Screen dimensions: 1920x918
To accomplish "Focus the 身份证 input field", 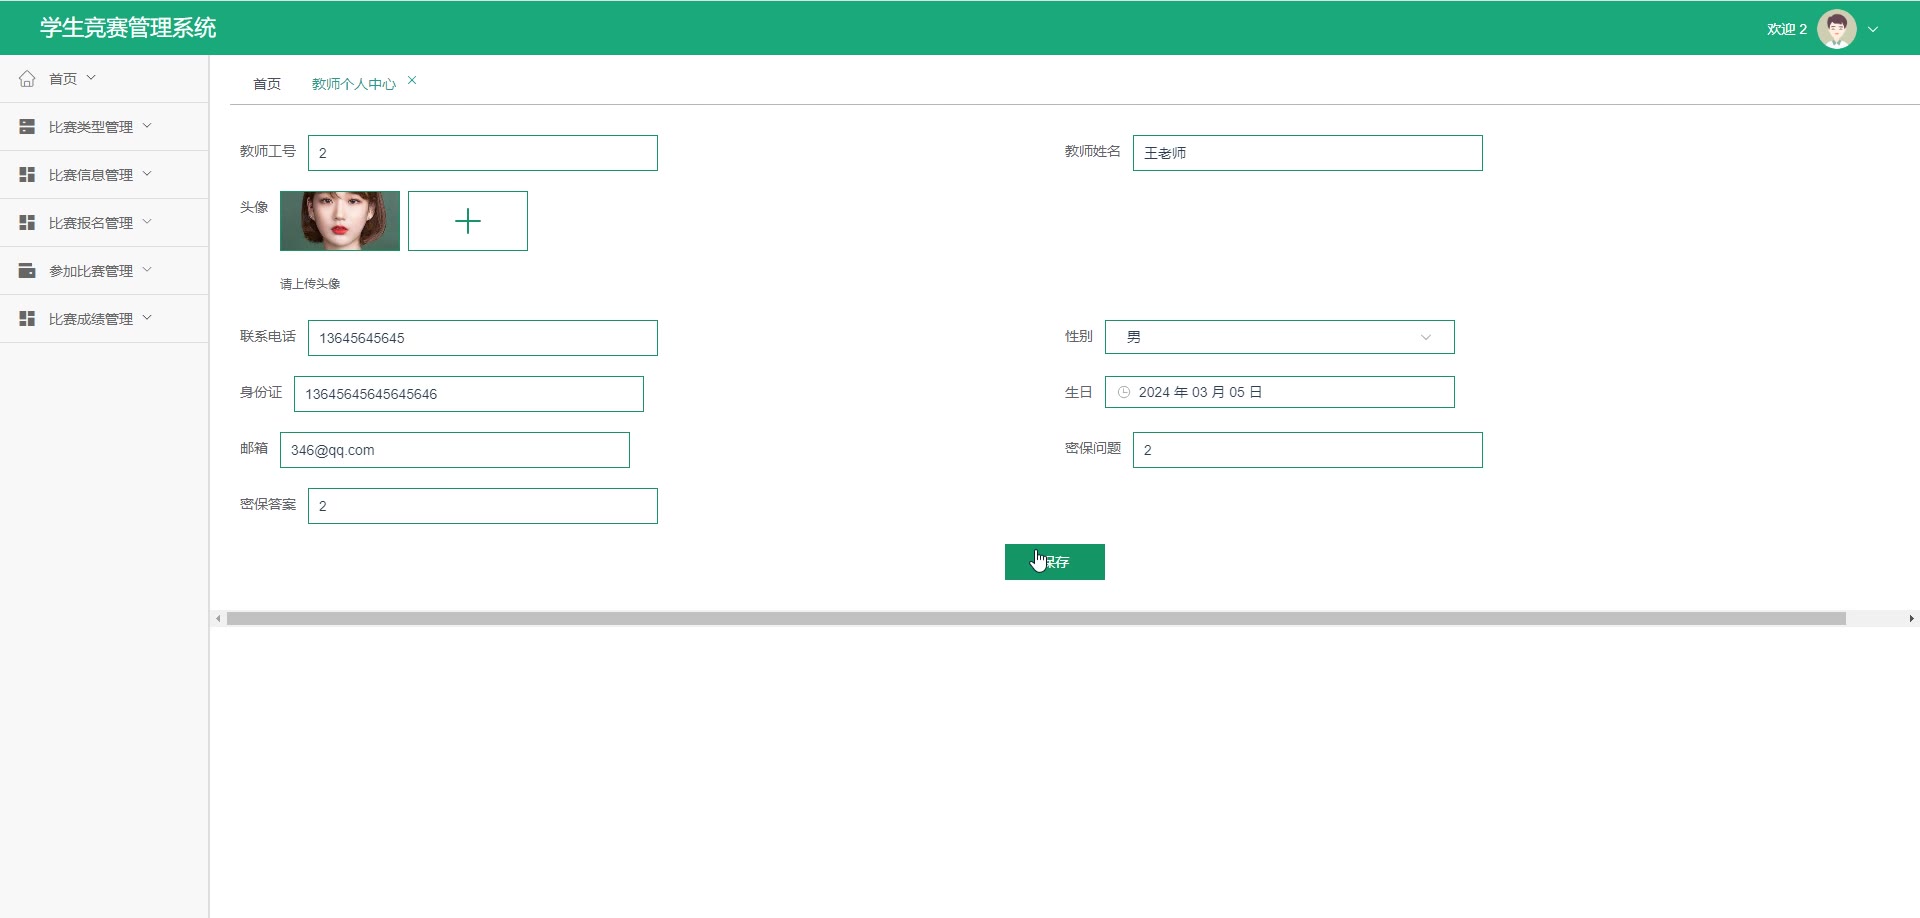I will (469, 394).
